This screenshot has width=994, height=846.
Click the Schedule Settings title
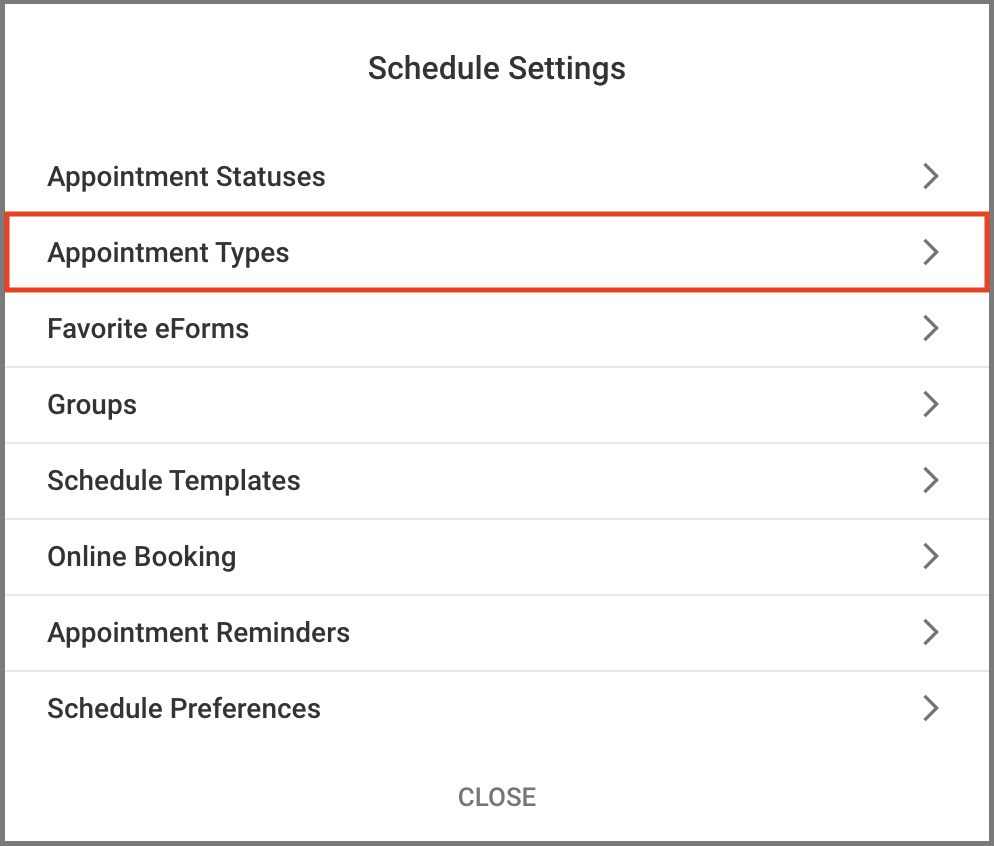pos(497,68)
